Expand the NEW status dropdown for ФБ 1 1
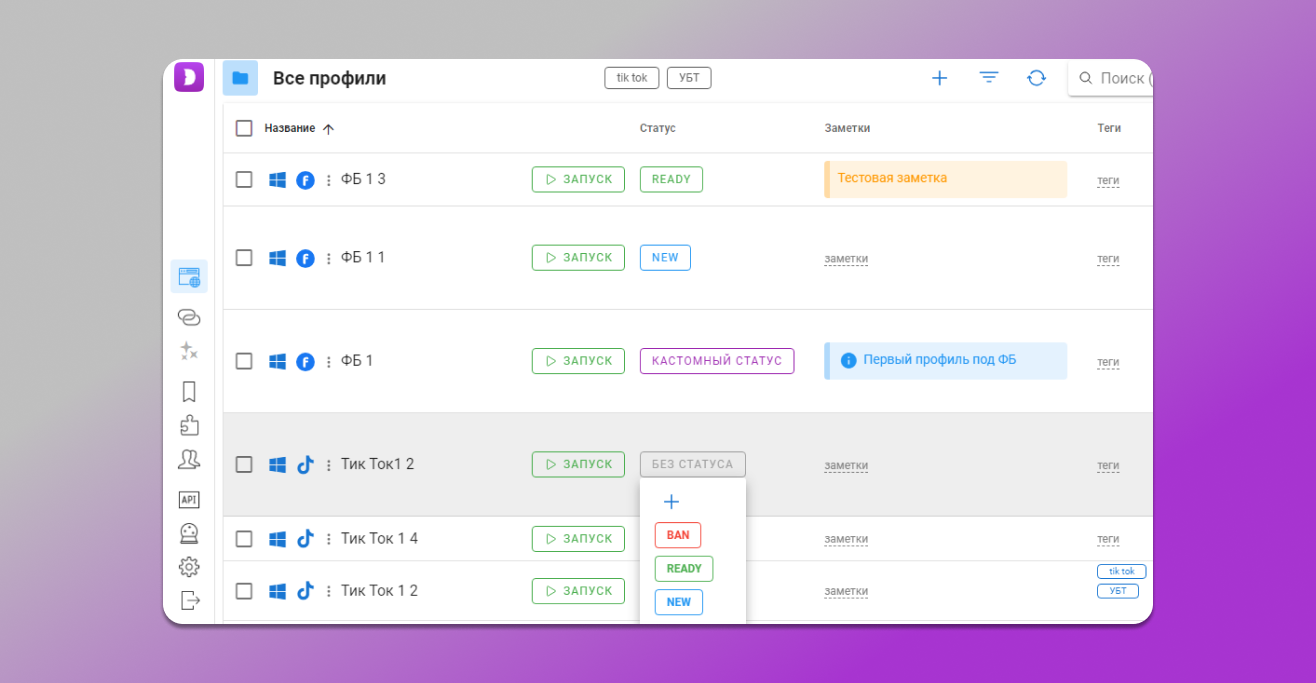The image size is (1316, 683). (x=665, y=258)
